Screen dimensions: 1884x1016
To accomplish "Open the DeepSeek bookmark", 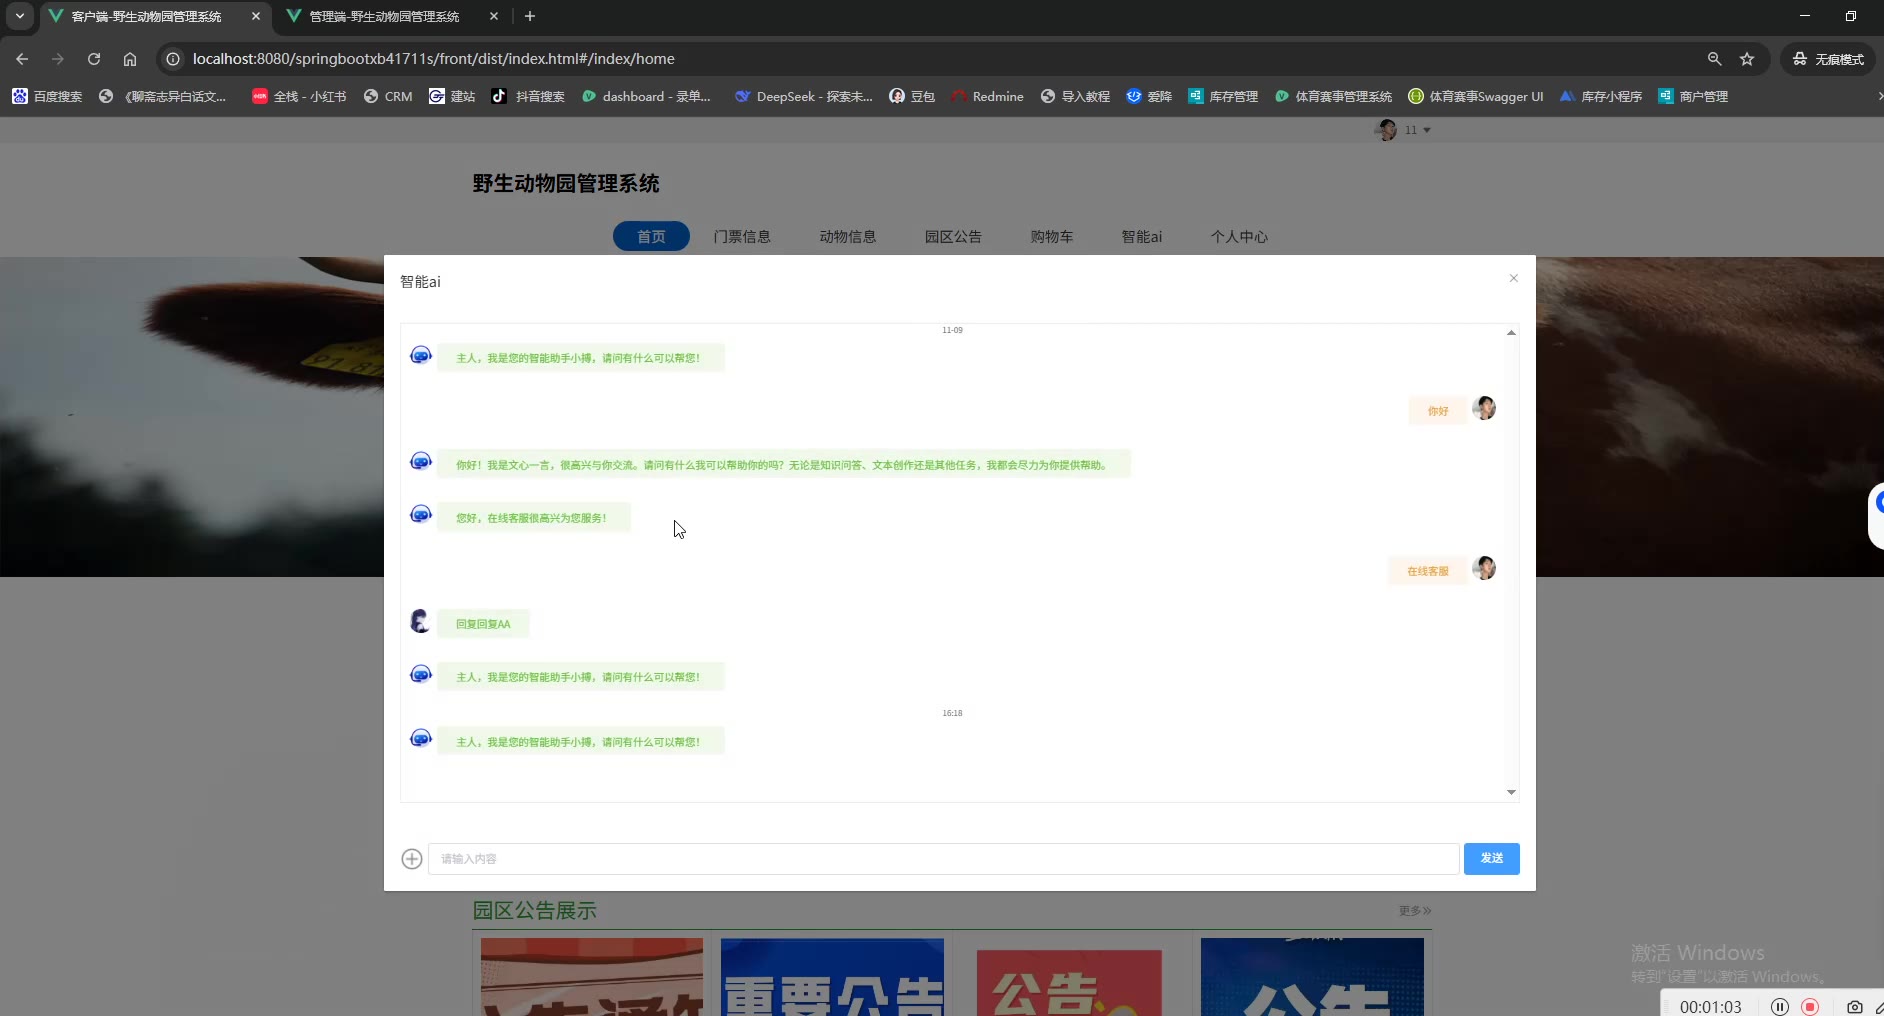I will 804,97.
